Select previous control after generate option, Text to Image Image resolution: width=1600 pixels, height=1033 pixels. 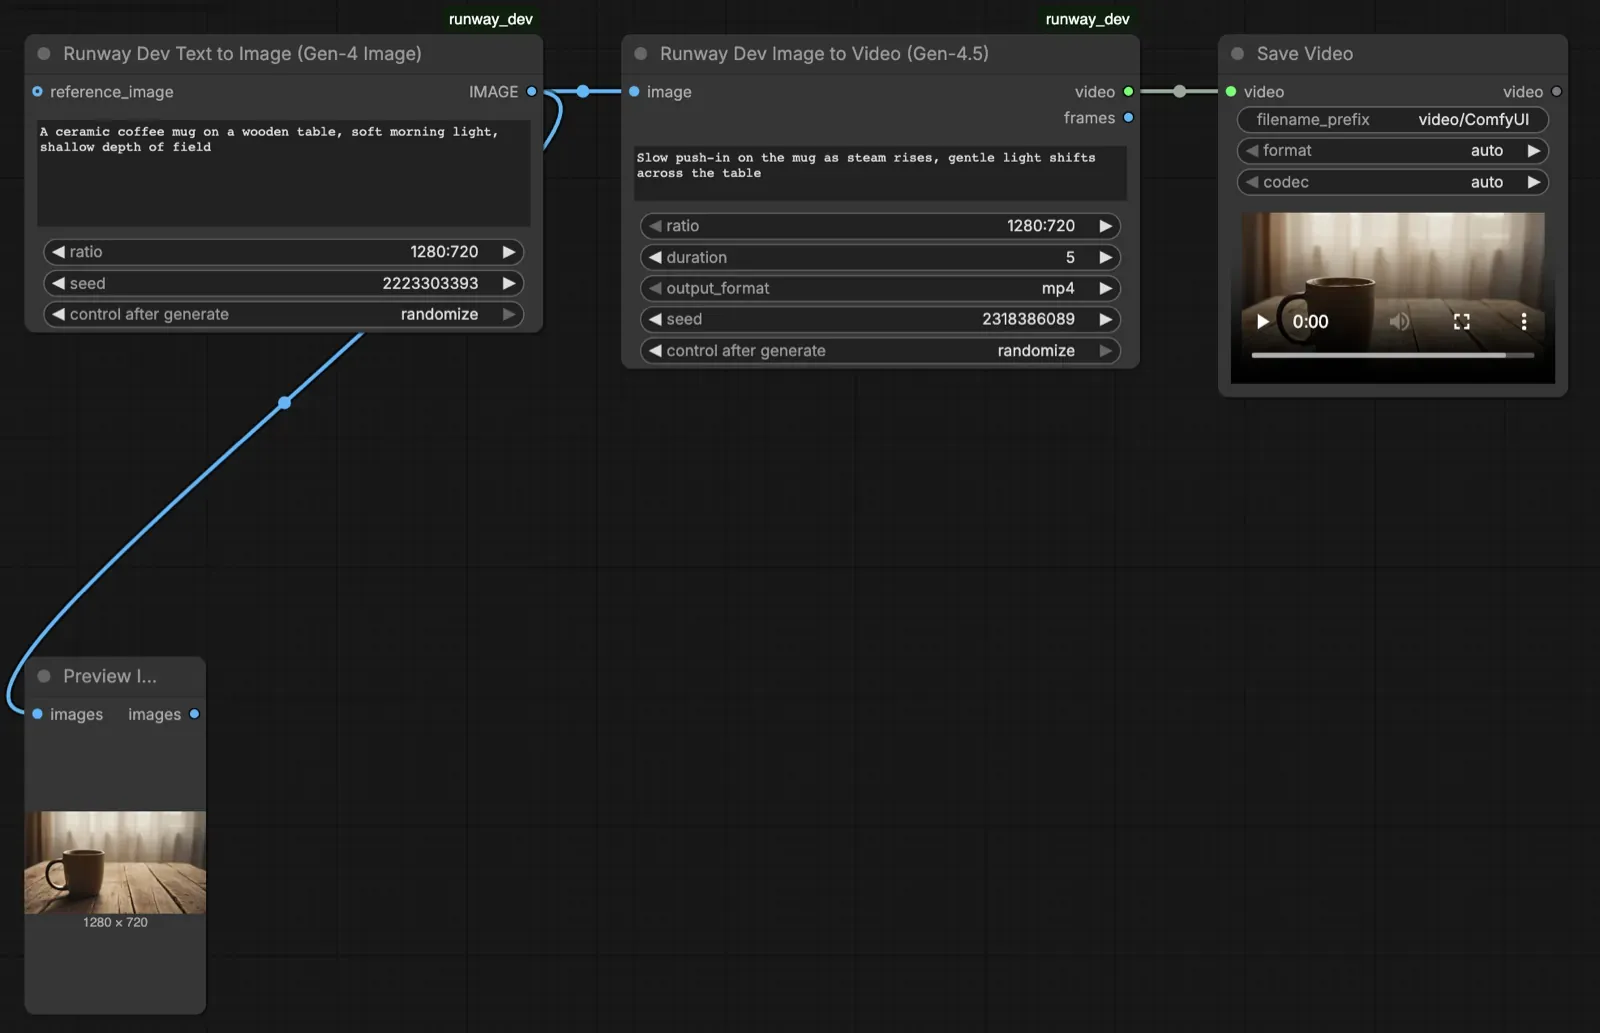tap(58, 314)
